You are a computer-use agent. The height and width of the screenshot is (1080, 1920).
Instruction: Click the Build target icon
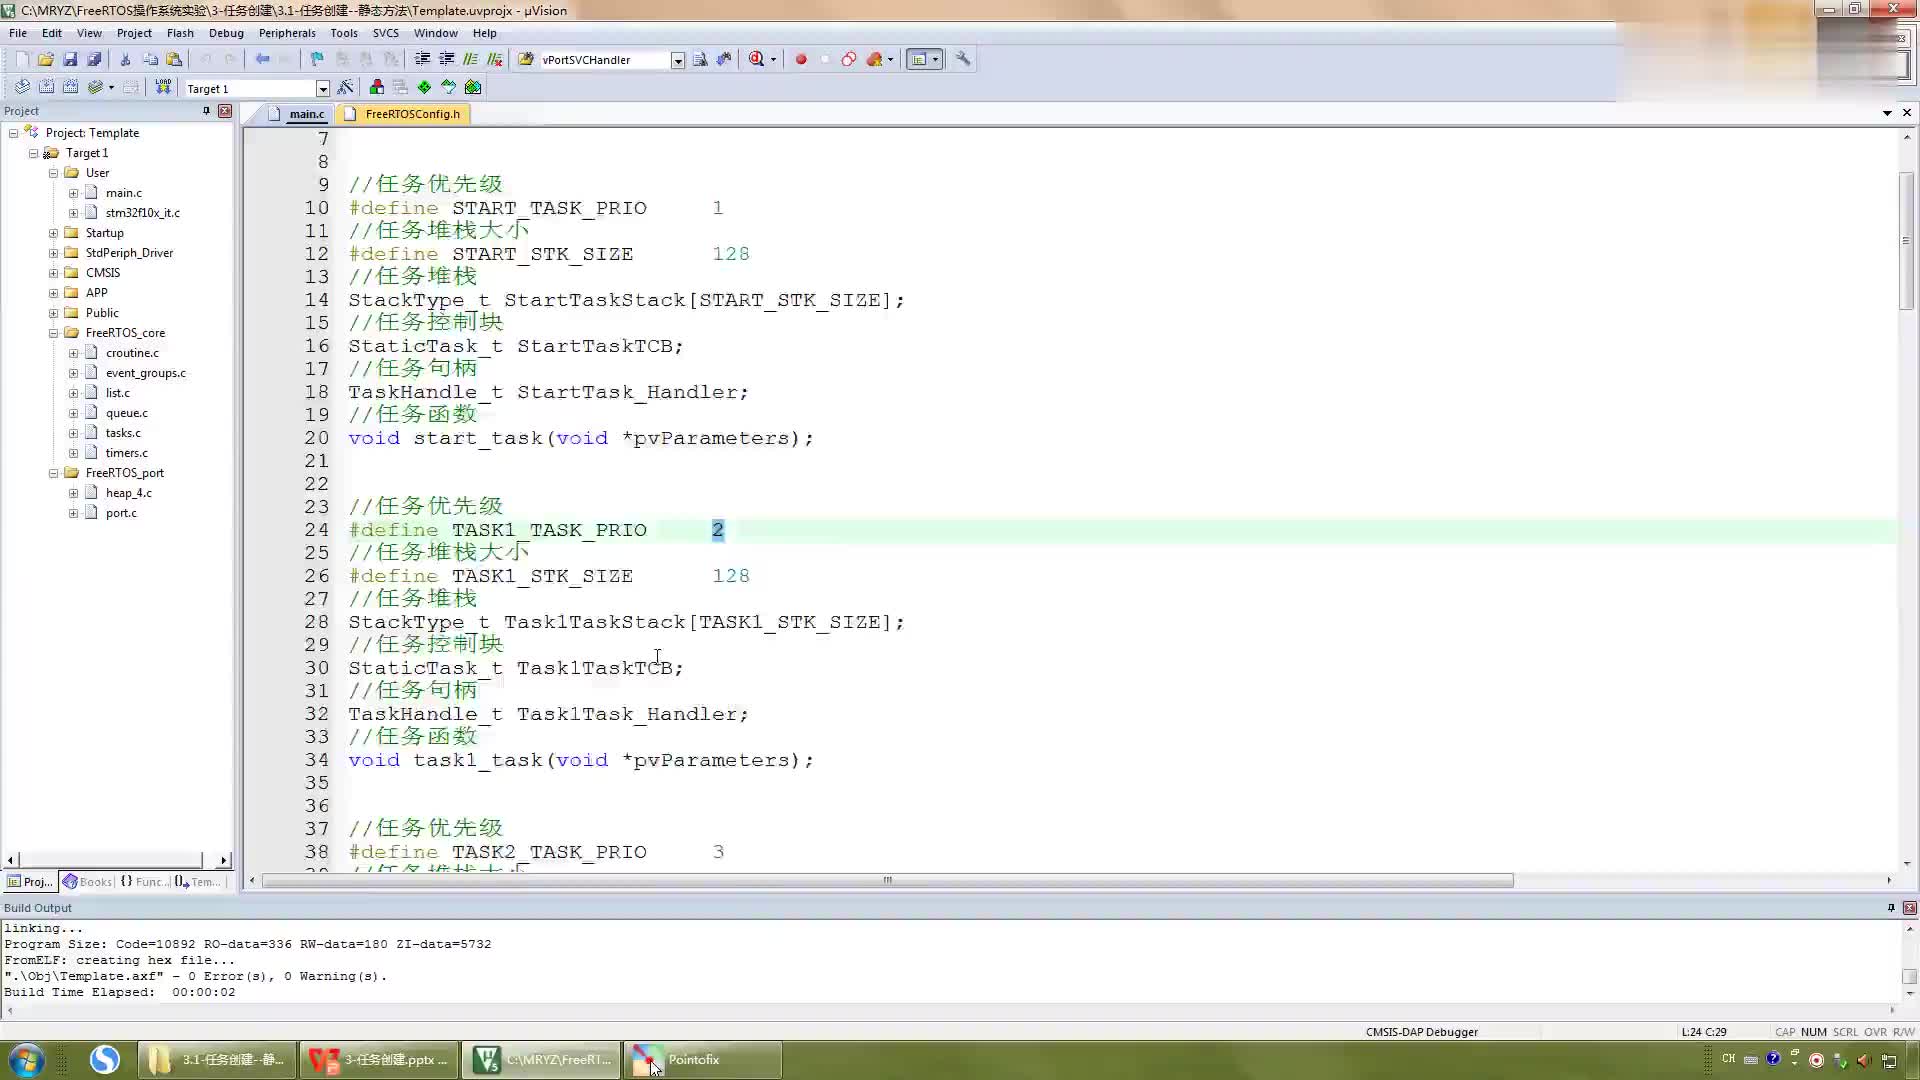pos(46,87)
